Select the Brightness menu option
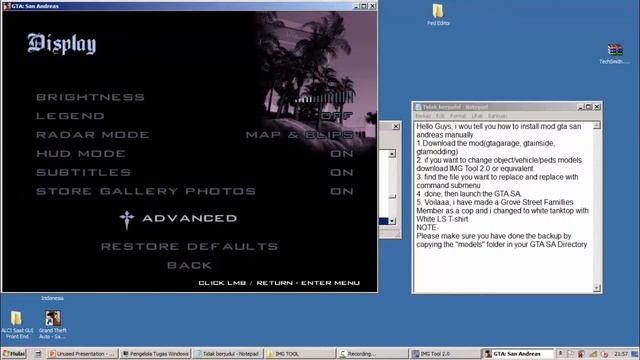This screenshot has width=640, height=360. [91, 97]
